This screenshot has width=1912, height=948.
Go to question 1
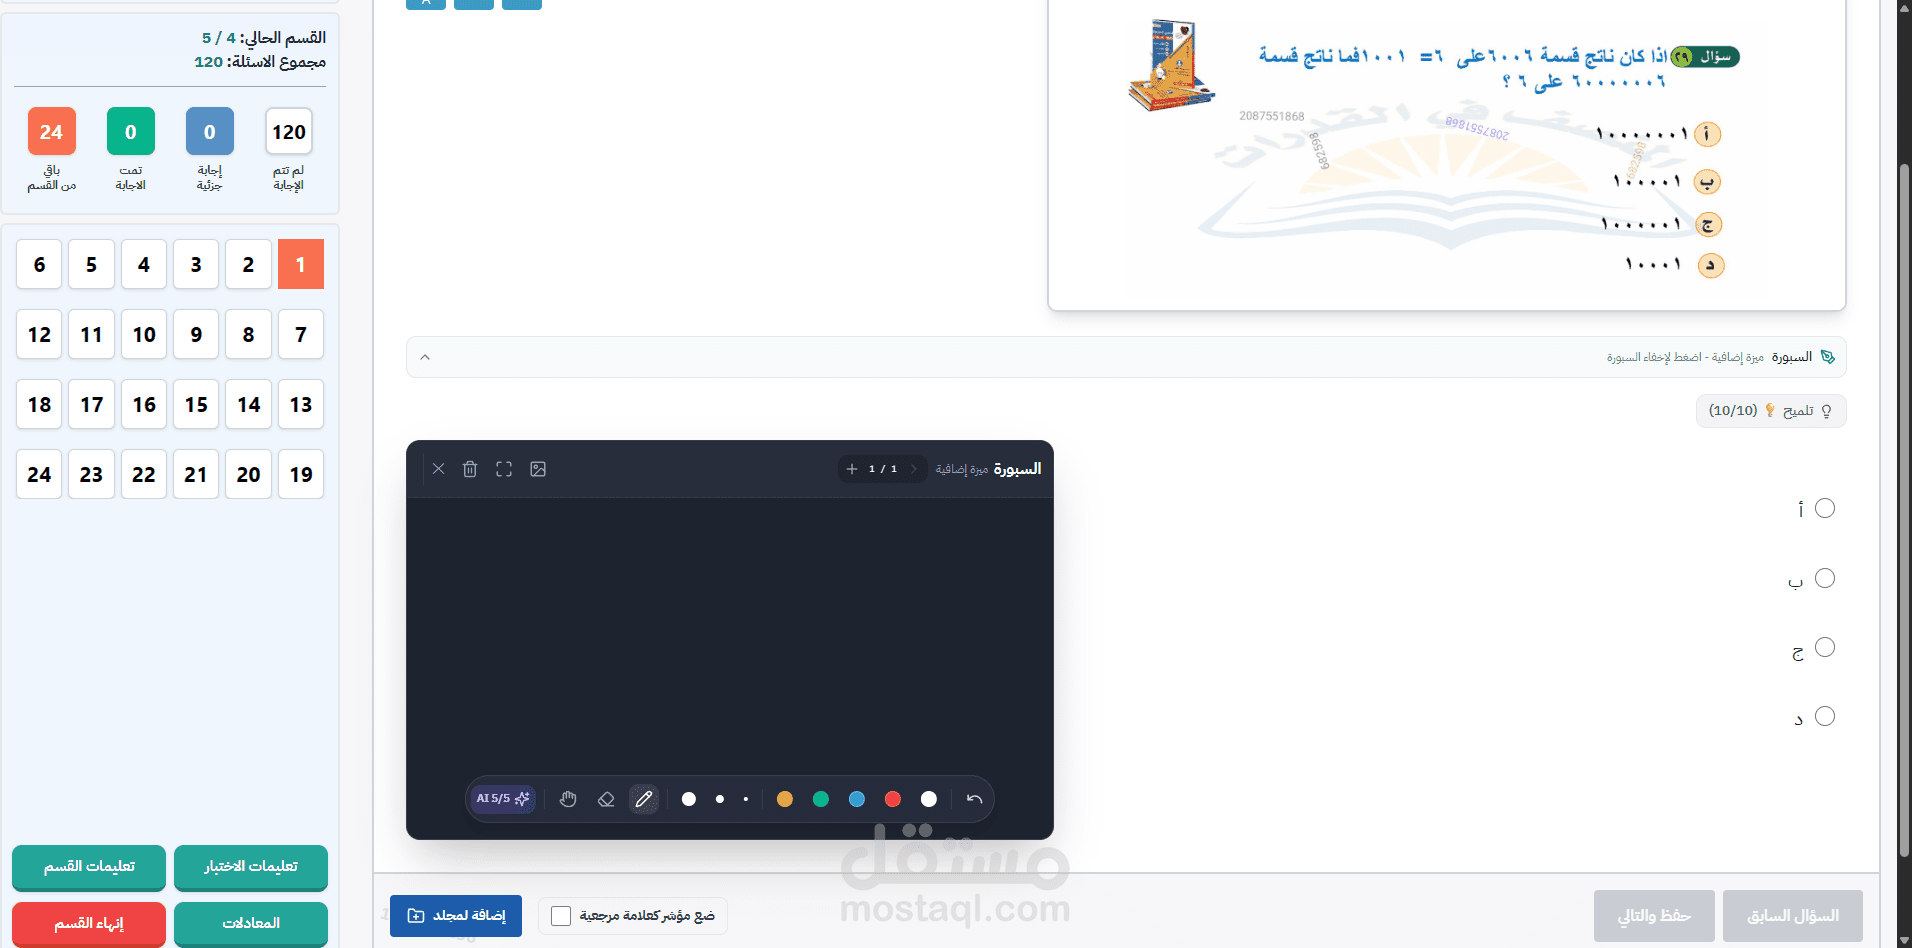301,264
